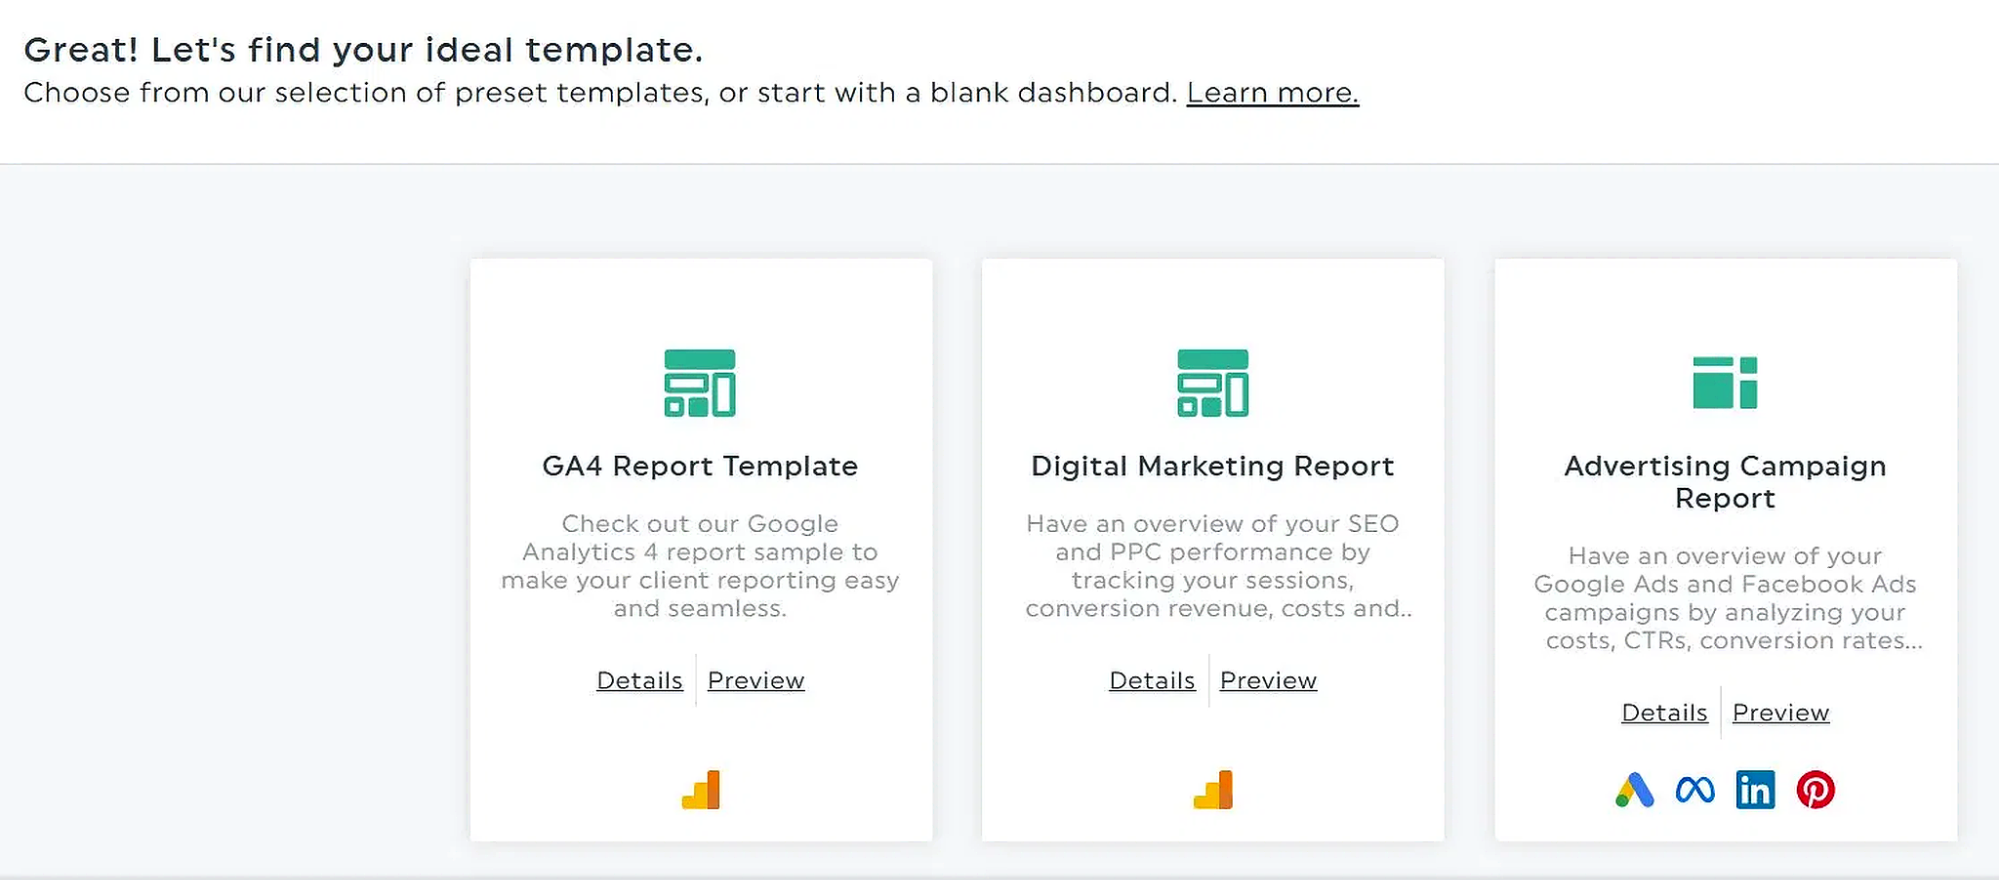The height and width of the screenshot is (881, 1999).
Task: Click the Meta icon
Action: pyautogui.click(x=1695, y=790)
